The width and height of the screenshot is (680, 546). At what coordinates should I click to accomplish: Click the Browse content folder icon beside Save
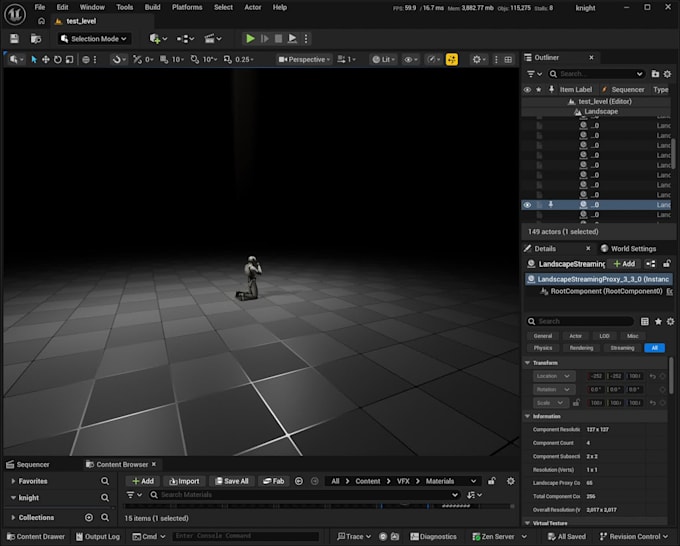(36, 39)
